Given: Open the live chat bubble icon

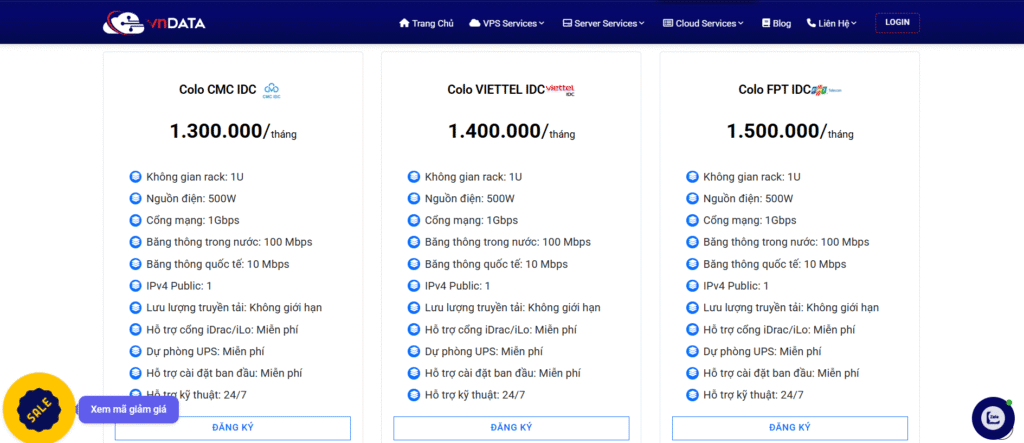Looking at the screenshot, I should click(993, 417).
